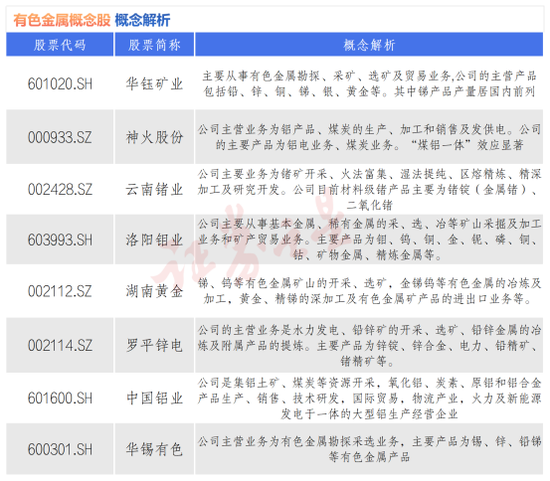Click the 湖南黄金 concept description text
Image resolution: width=550 pixels, height=481 pixels.
tap(369, 291)
